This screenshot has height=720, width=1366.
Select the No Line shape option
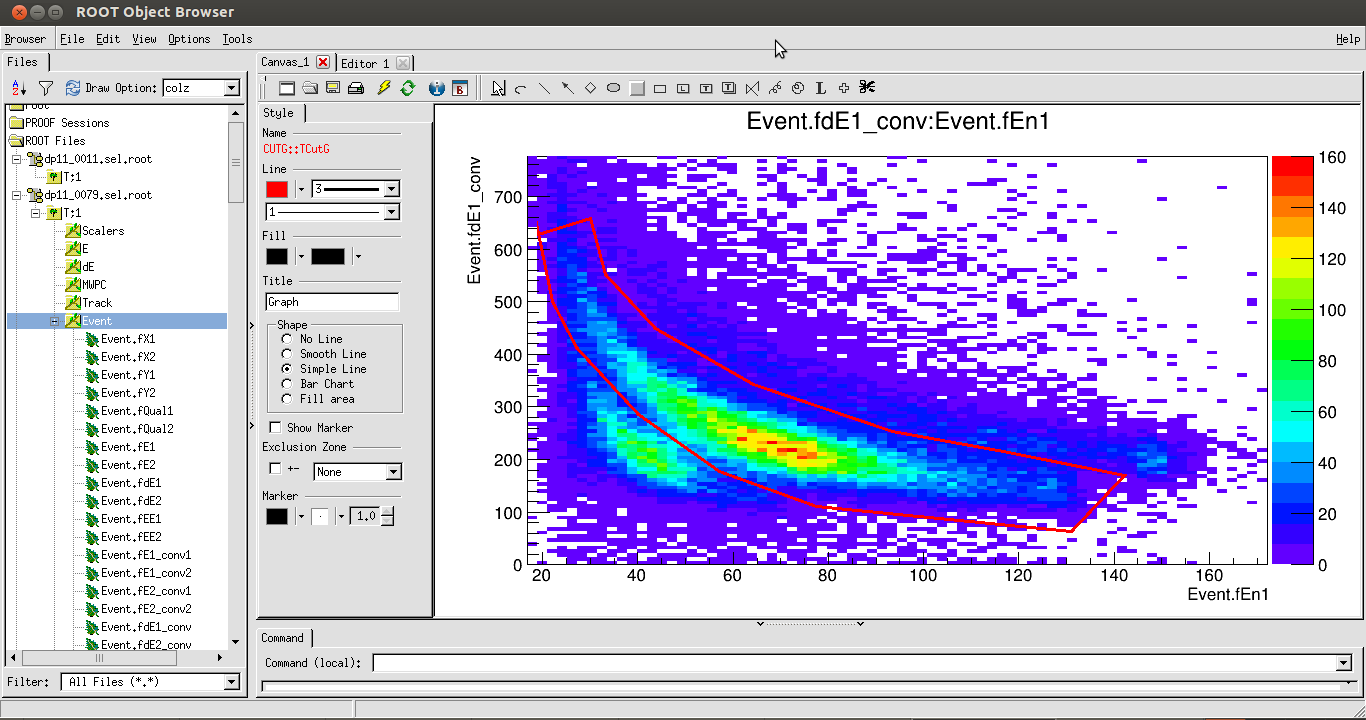pos(287,339)
